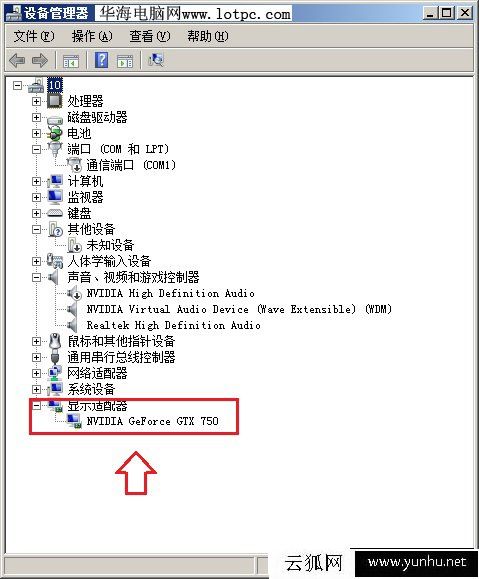Expand the 处理器 processors node

click(36, 101)
